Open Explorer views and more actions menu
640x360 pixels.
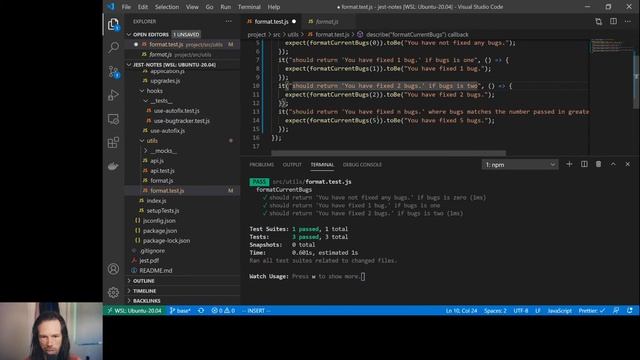(x=228, y=21)
